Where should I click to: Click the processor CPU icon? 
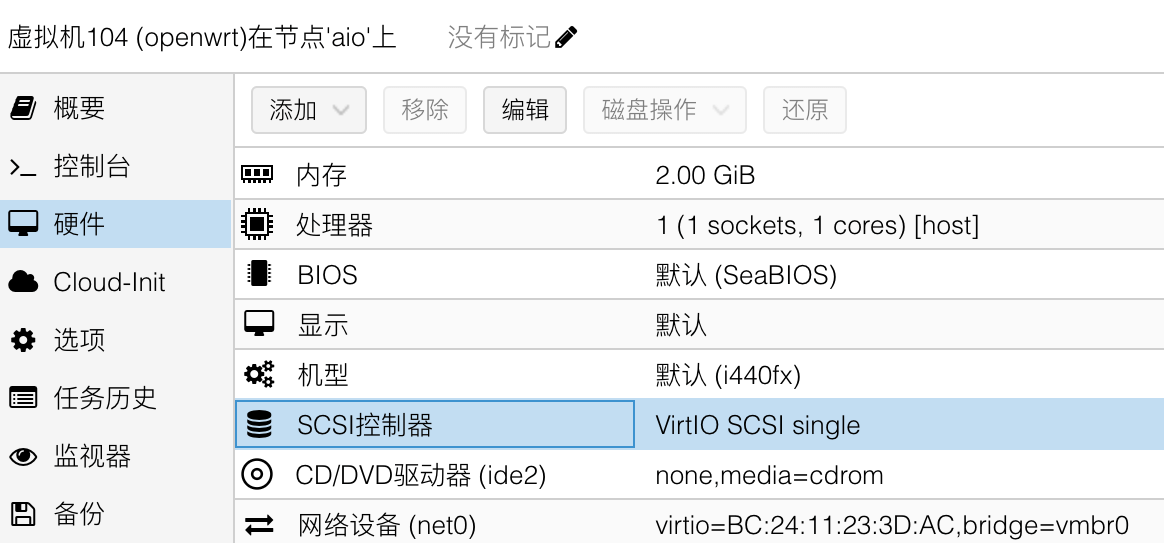tap(257, 225)
